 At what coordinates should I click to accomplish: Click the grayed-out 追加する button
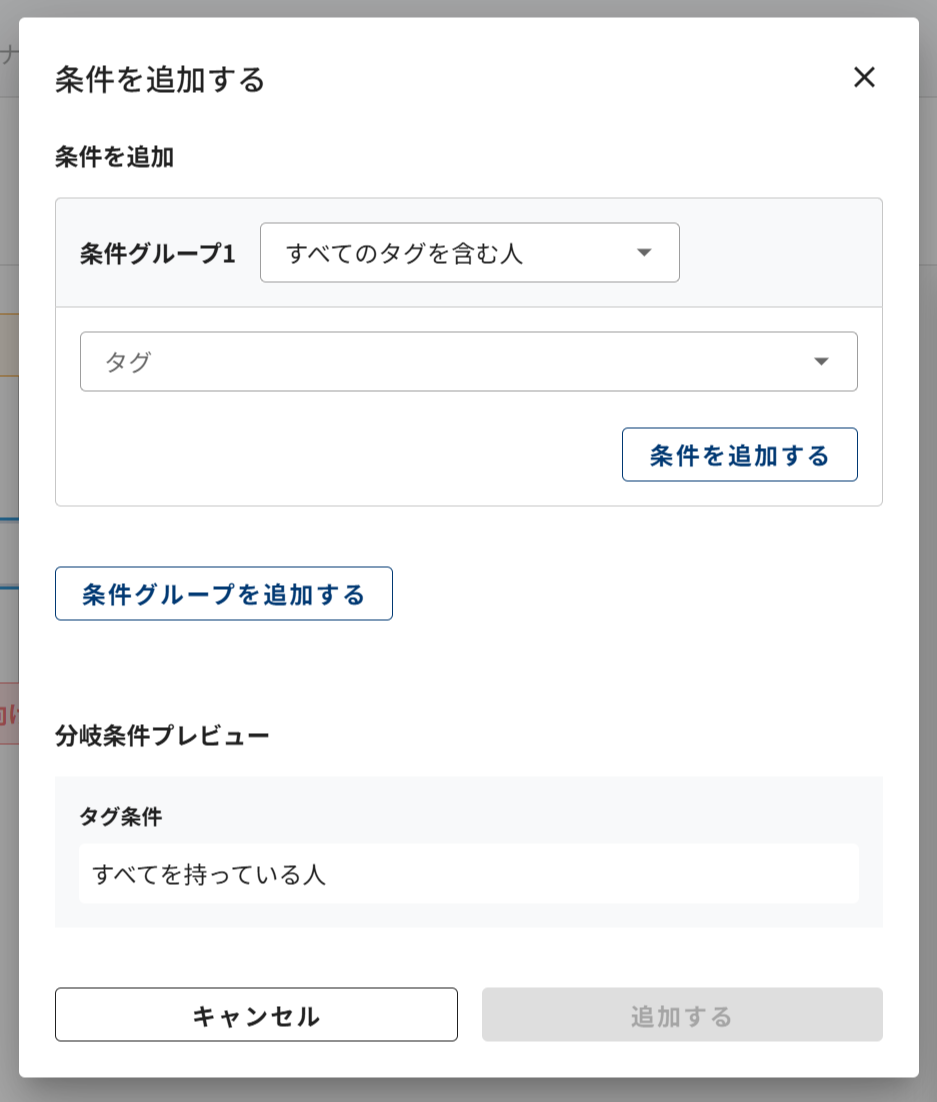(x=682, y=1015)
